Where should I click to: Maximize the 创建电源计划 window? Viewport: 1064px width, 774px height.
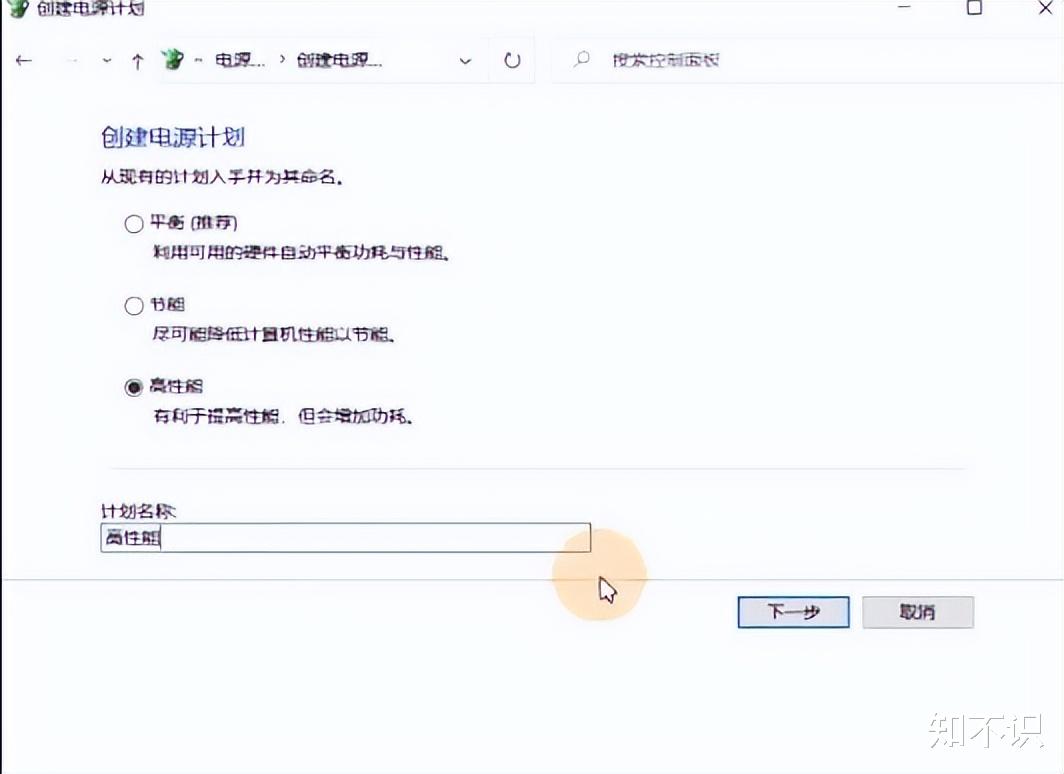(x=974, y=7)
